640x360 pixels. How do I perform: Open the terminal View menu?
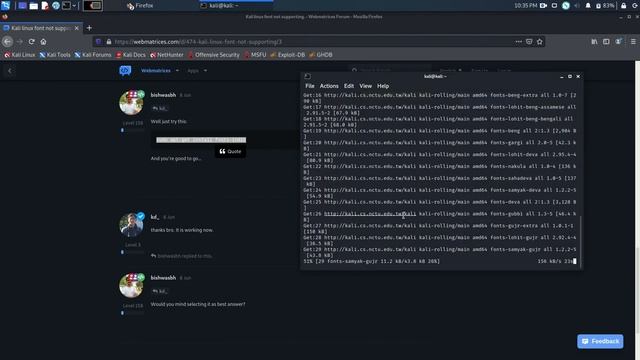(365, 86)
